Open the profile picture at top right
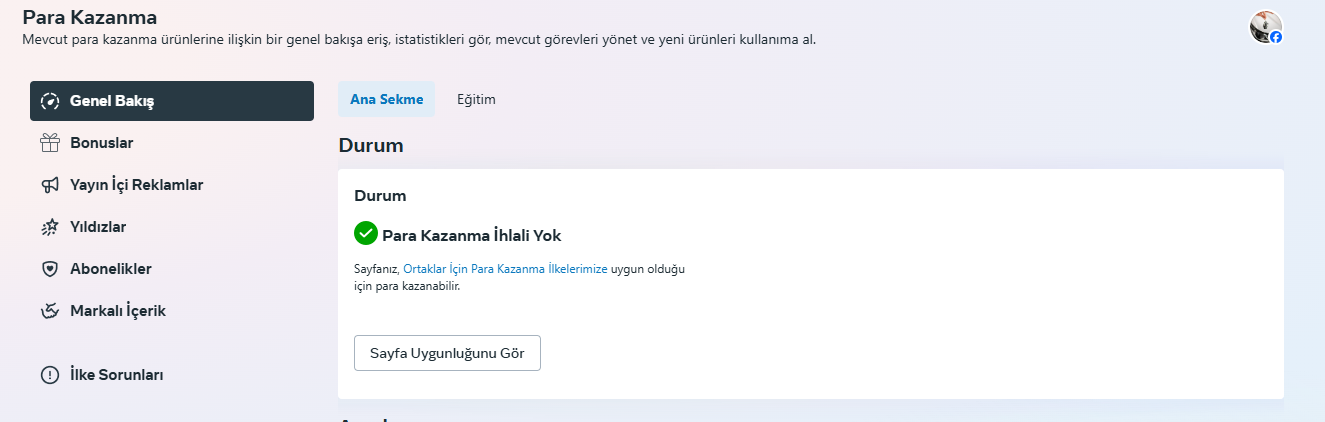 tap(1265, 26)
